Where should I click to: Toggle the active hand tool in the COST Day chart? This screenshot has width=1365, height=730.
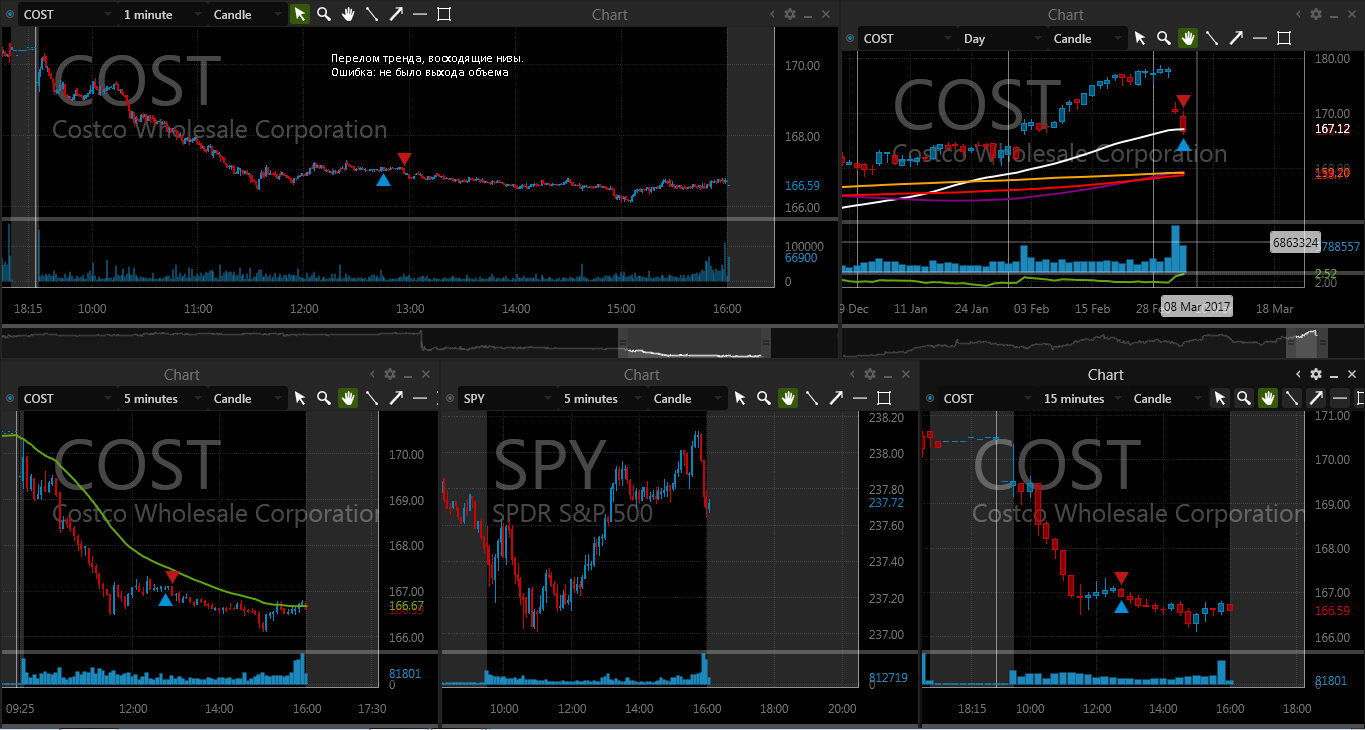tap(1188, 38)
